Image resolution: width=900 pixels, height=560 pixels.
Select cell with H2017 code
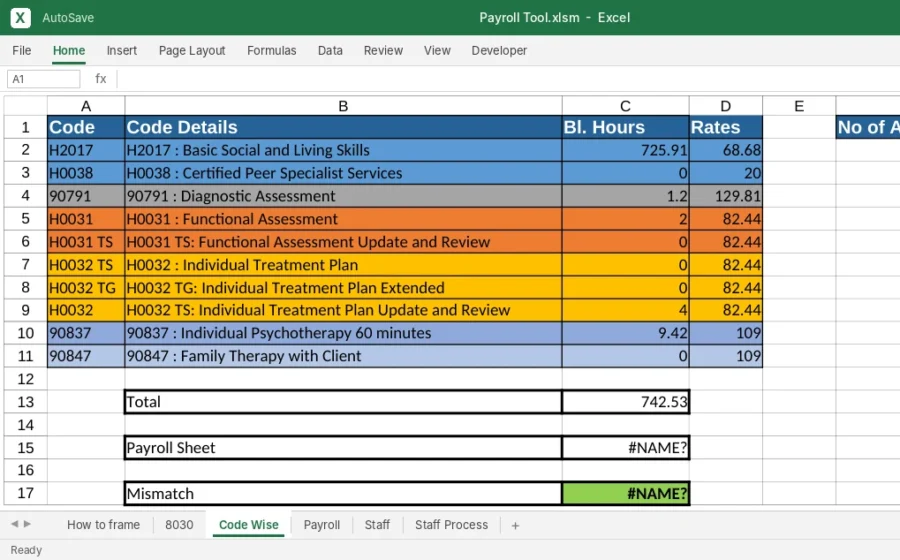[86, 150]
